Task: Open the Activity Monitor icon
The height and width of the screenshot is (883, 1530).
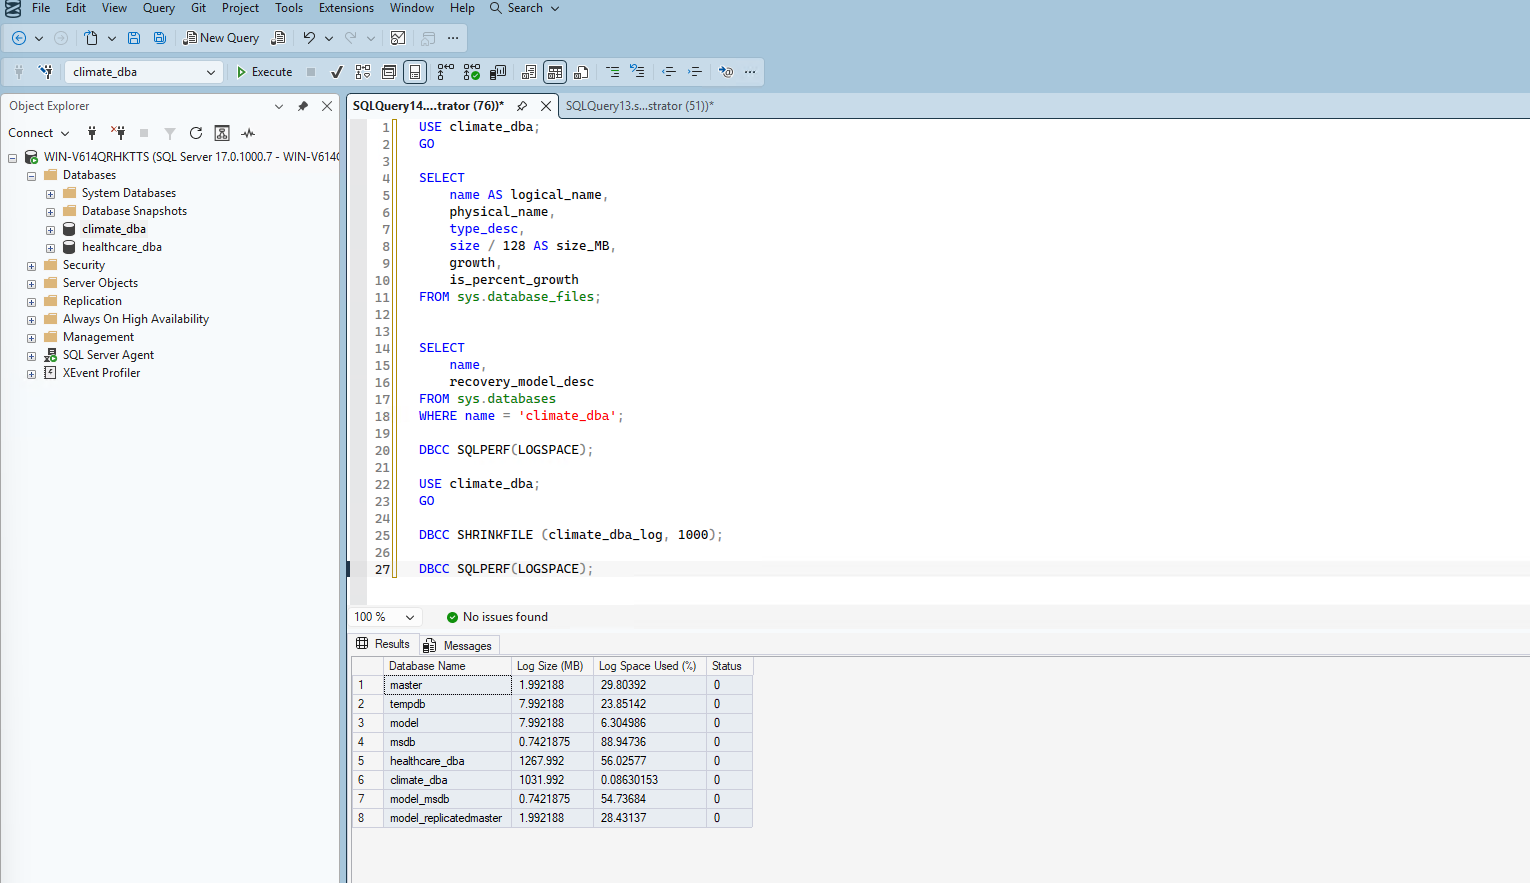Action: point(398,38)
